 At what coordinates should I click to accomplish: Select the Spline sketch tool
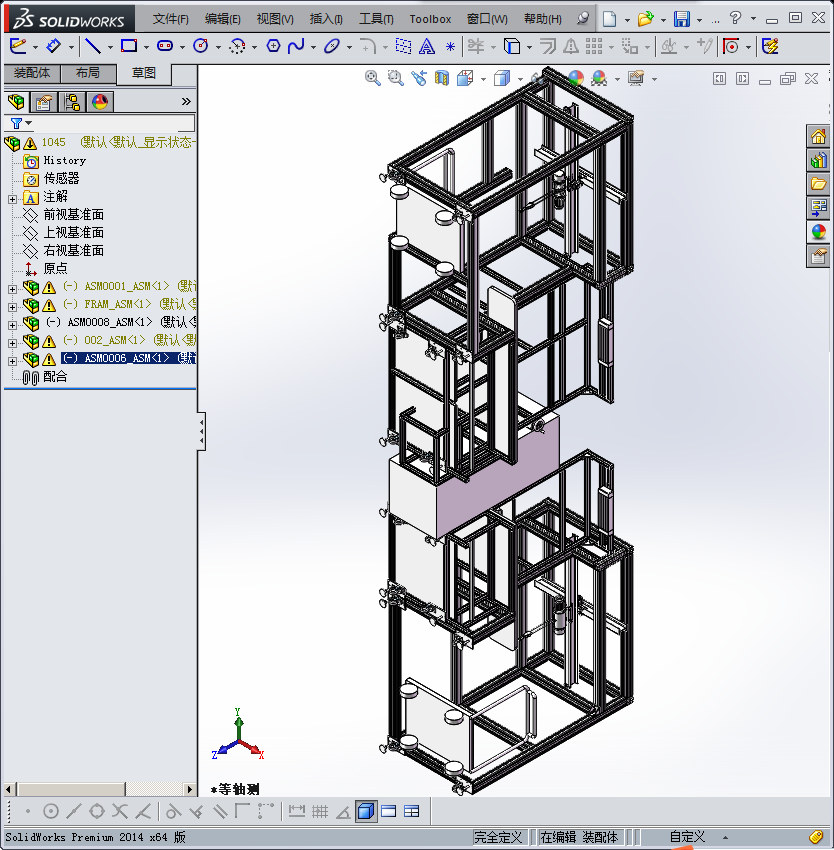(x=296, y=46)
